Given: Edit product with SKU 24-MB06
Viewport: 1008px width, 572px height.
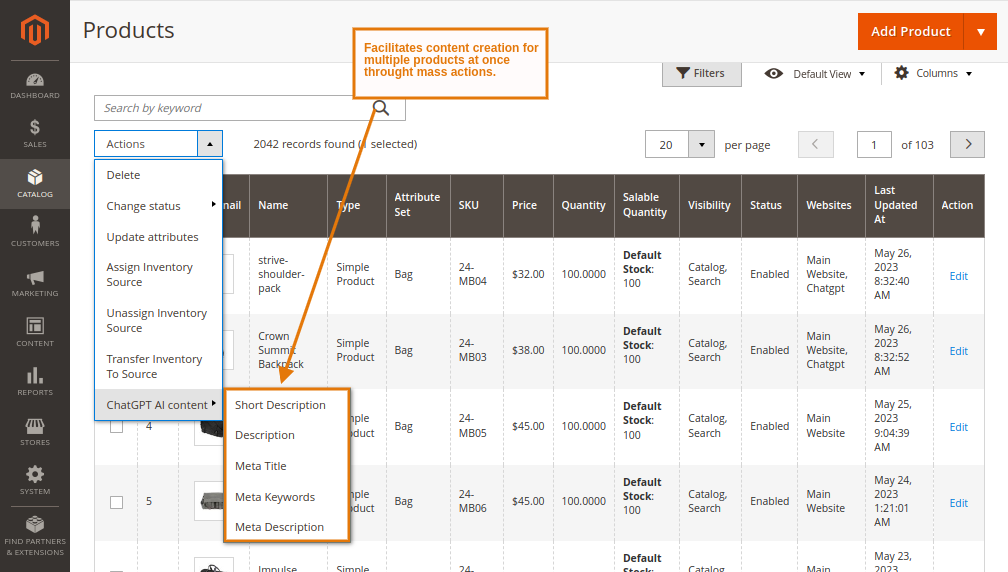Looking at the screenshot, I should (x=958, y=503).
